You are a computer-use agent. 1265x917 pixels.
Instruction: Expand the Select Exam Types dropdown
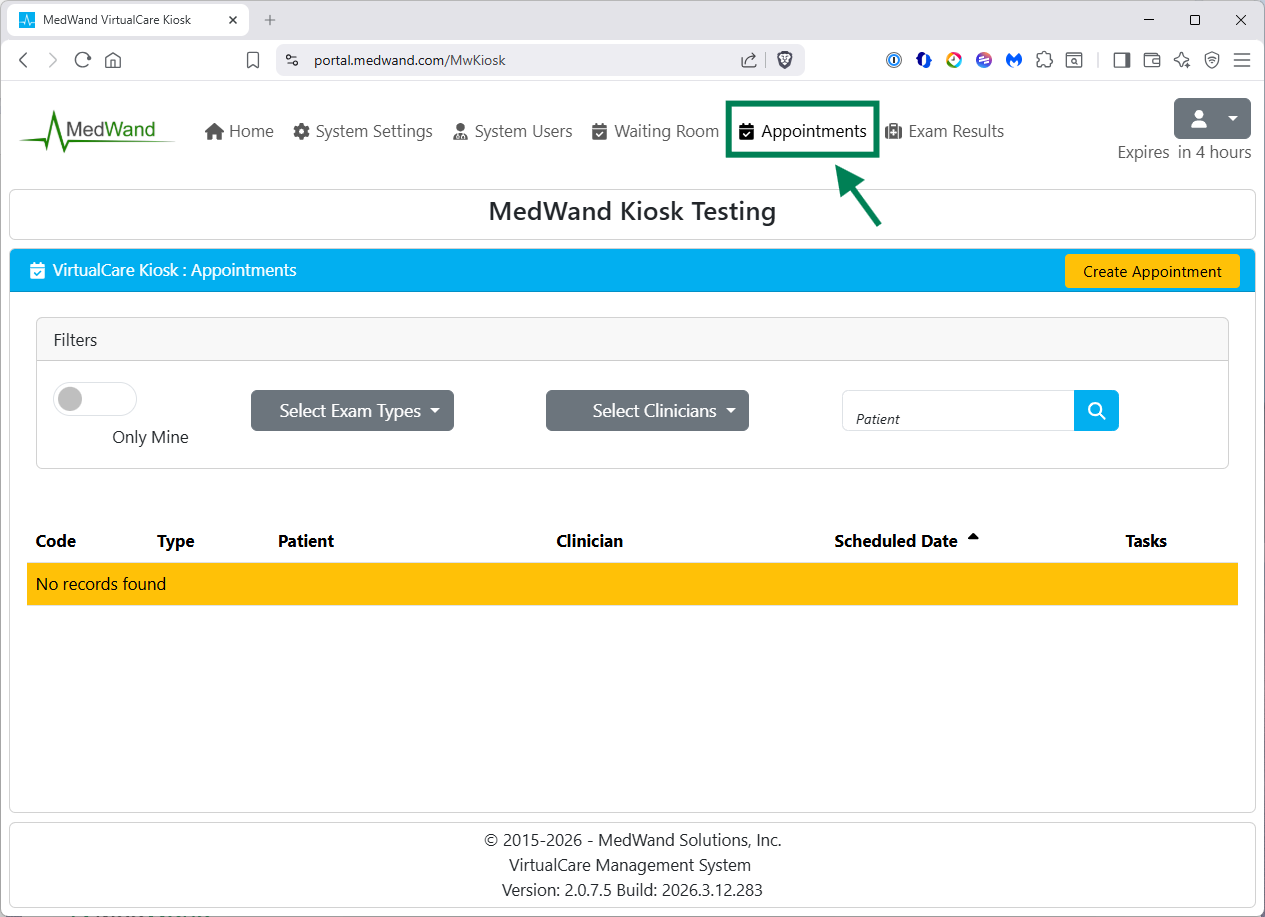point(352,411)
